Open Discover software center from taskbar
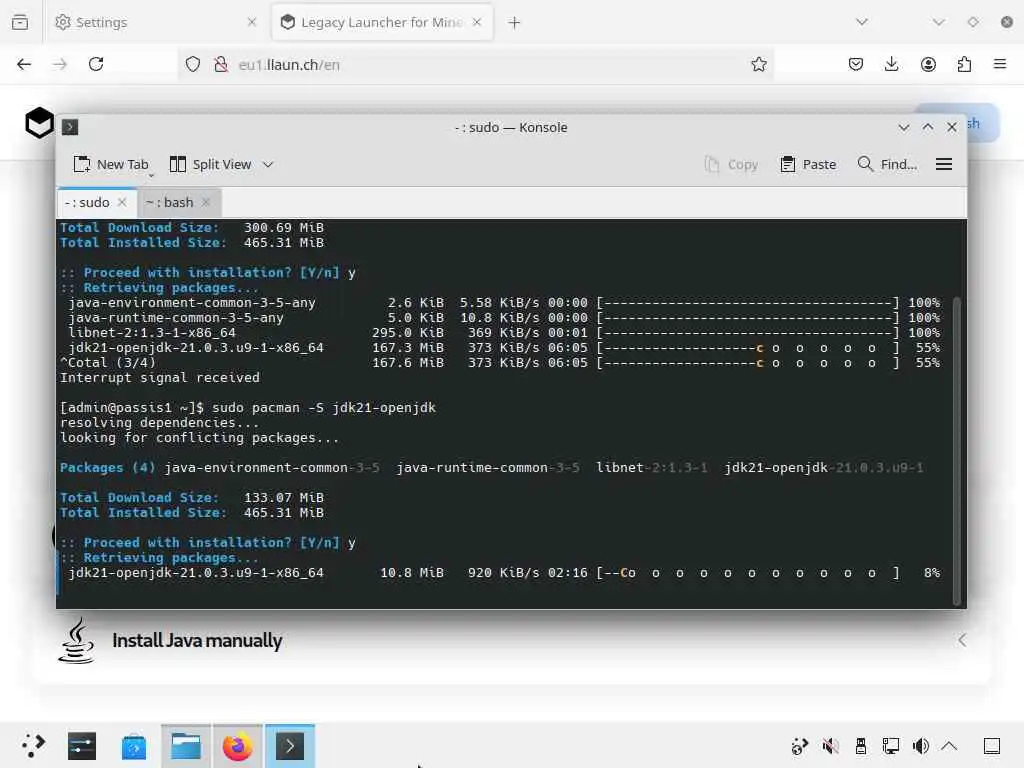This screenshot has height=768, width=1024. coord(134,746)
